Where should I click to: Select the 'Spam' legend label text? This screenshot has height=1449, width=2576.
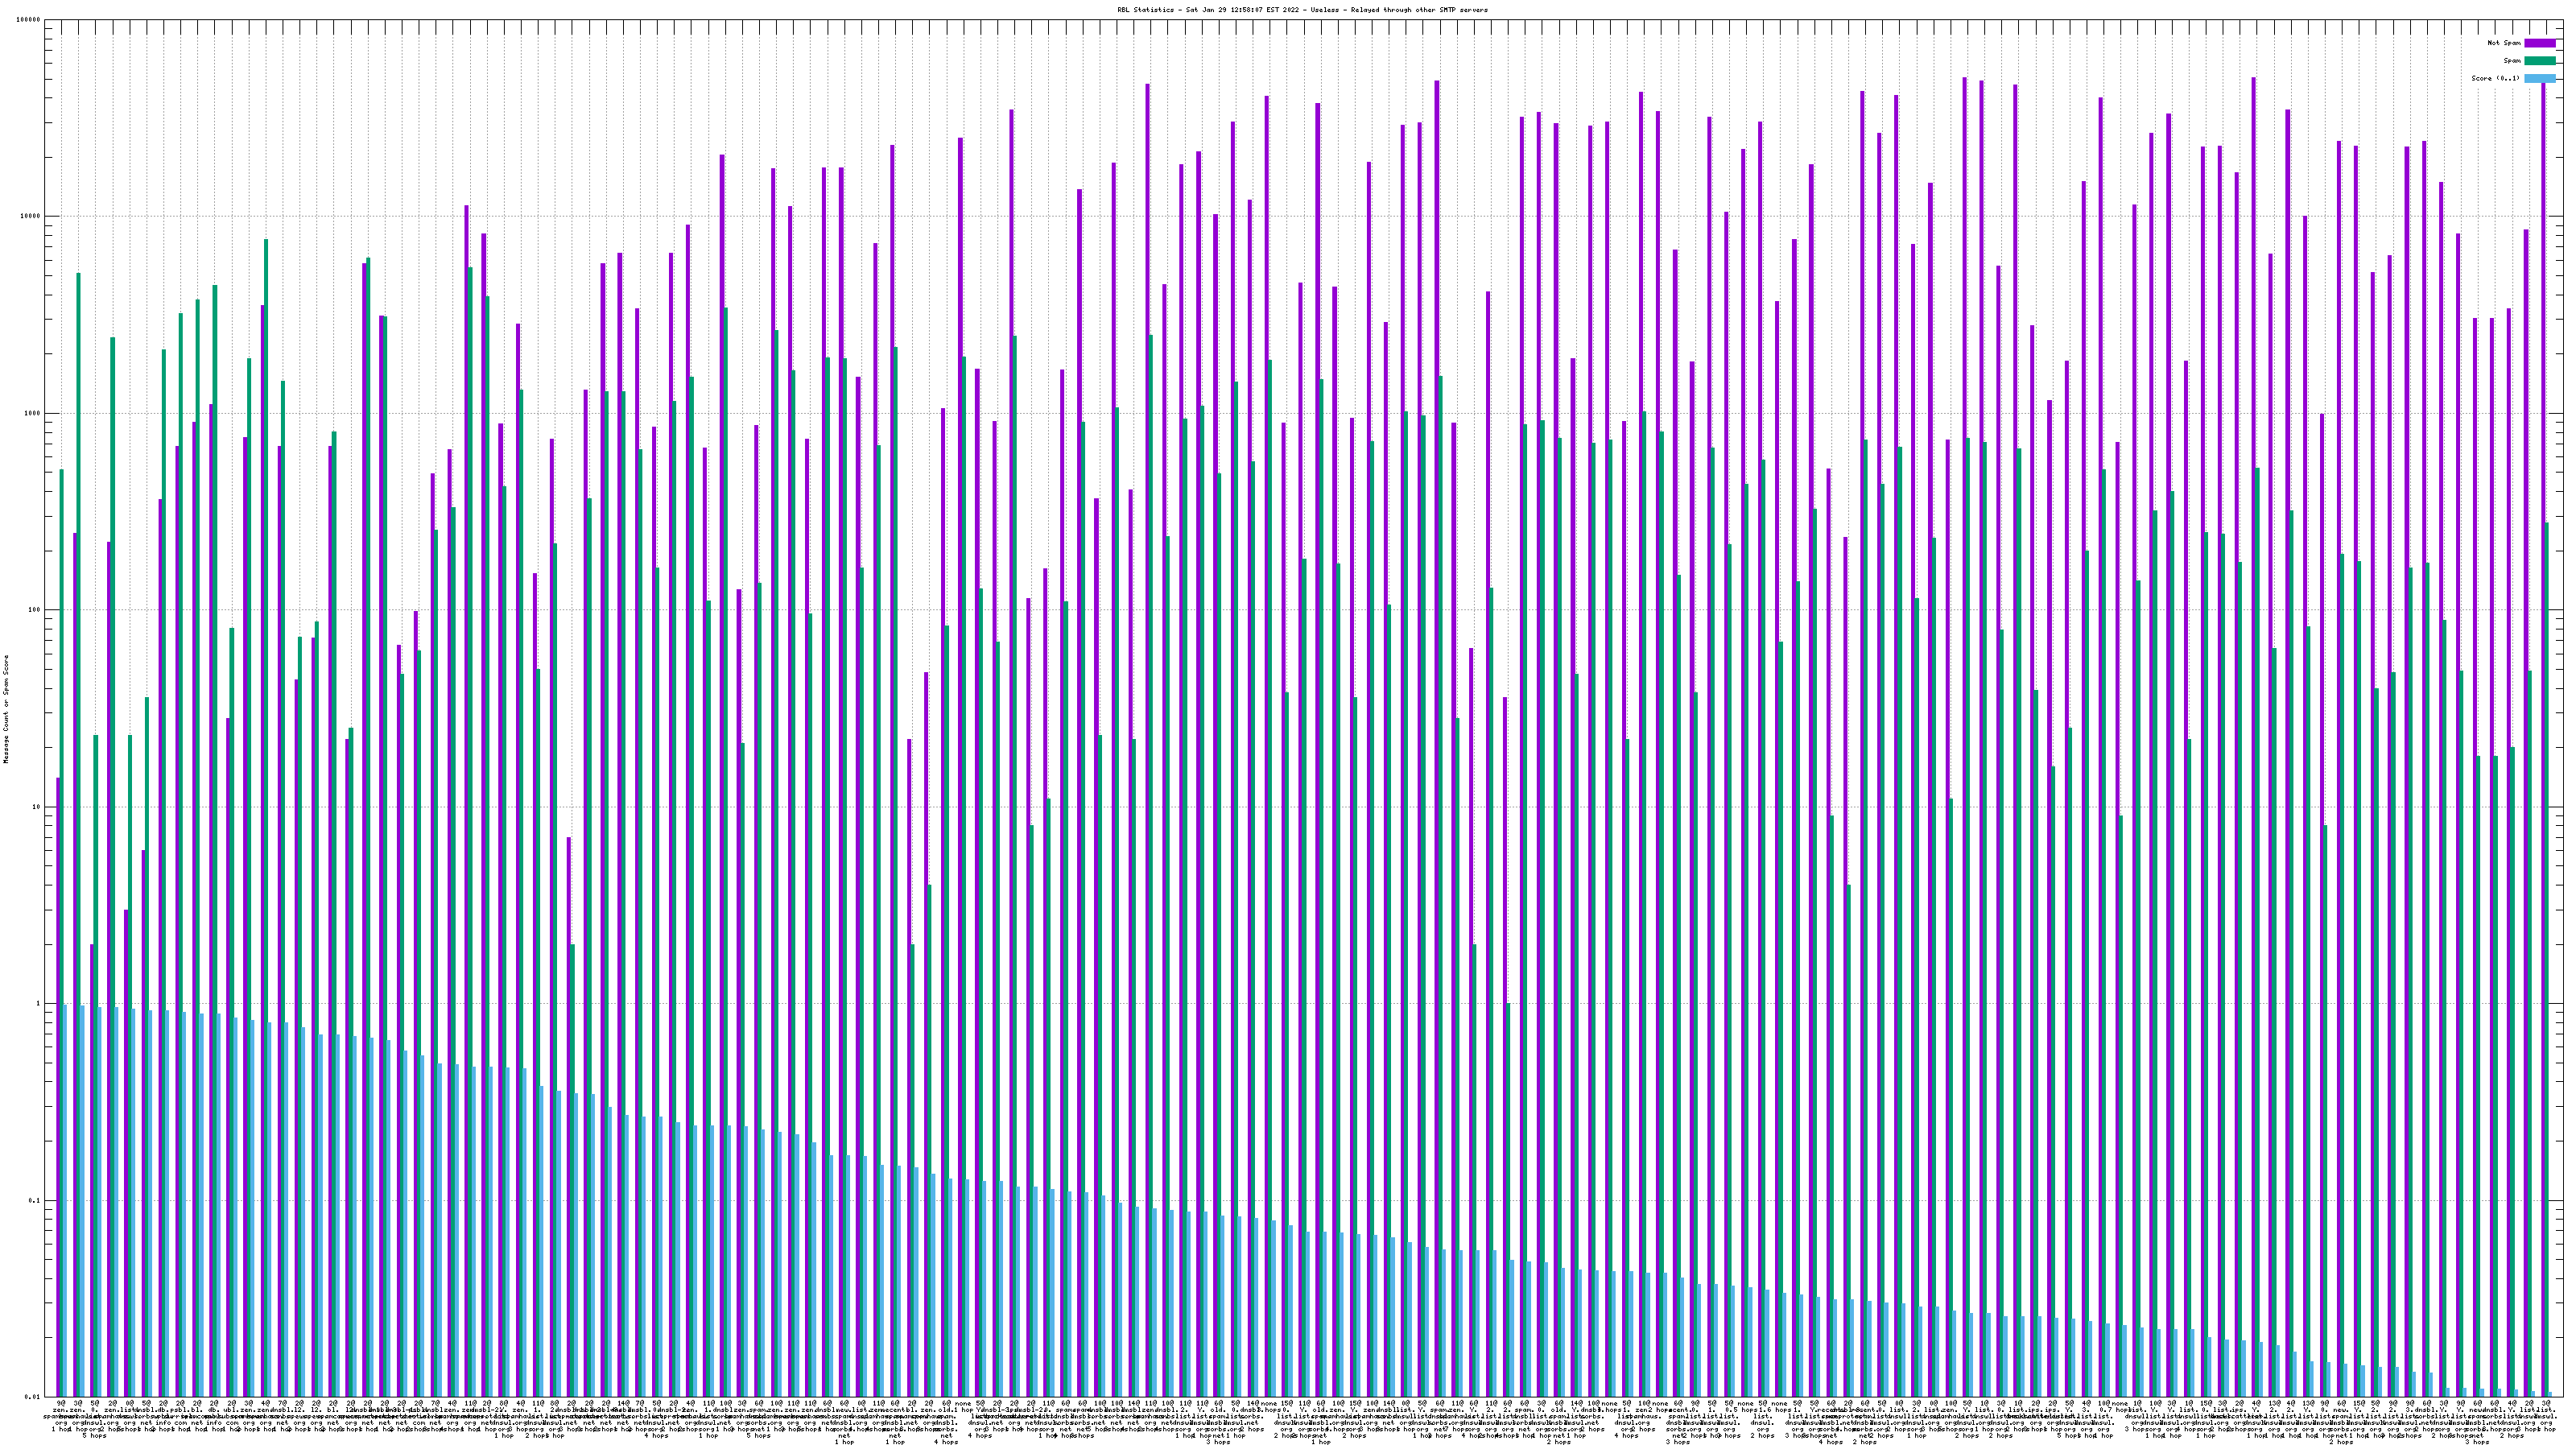coord(2512,61)
